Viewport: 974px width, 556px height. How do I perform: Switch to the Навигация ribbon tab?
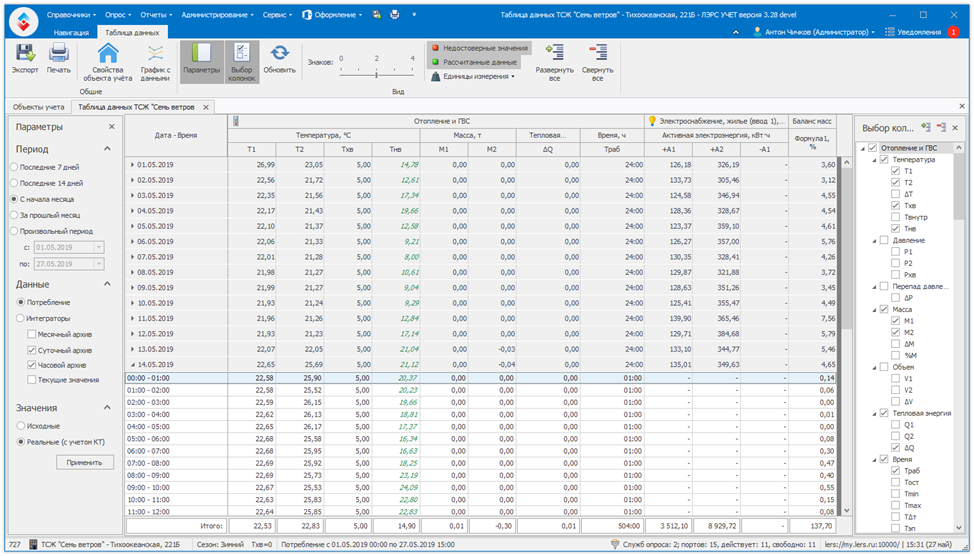pos(71,32)
